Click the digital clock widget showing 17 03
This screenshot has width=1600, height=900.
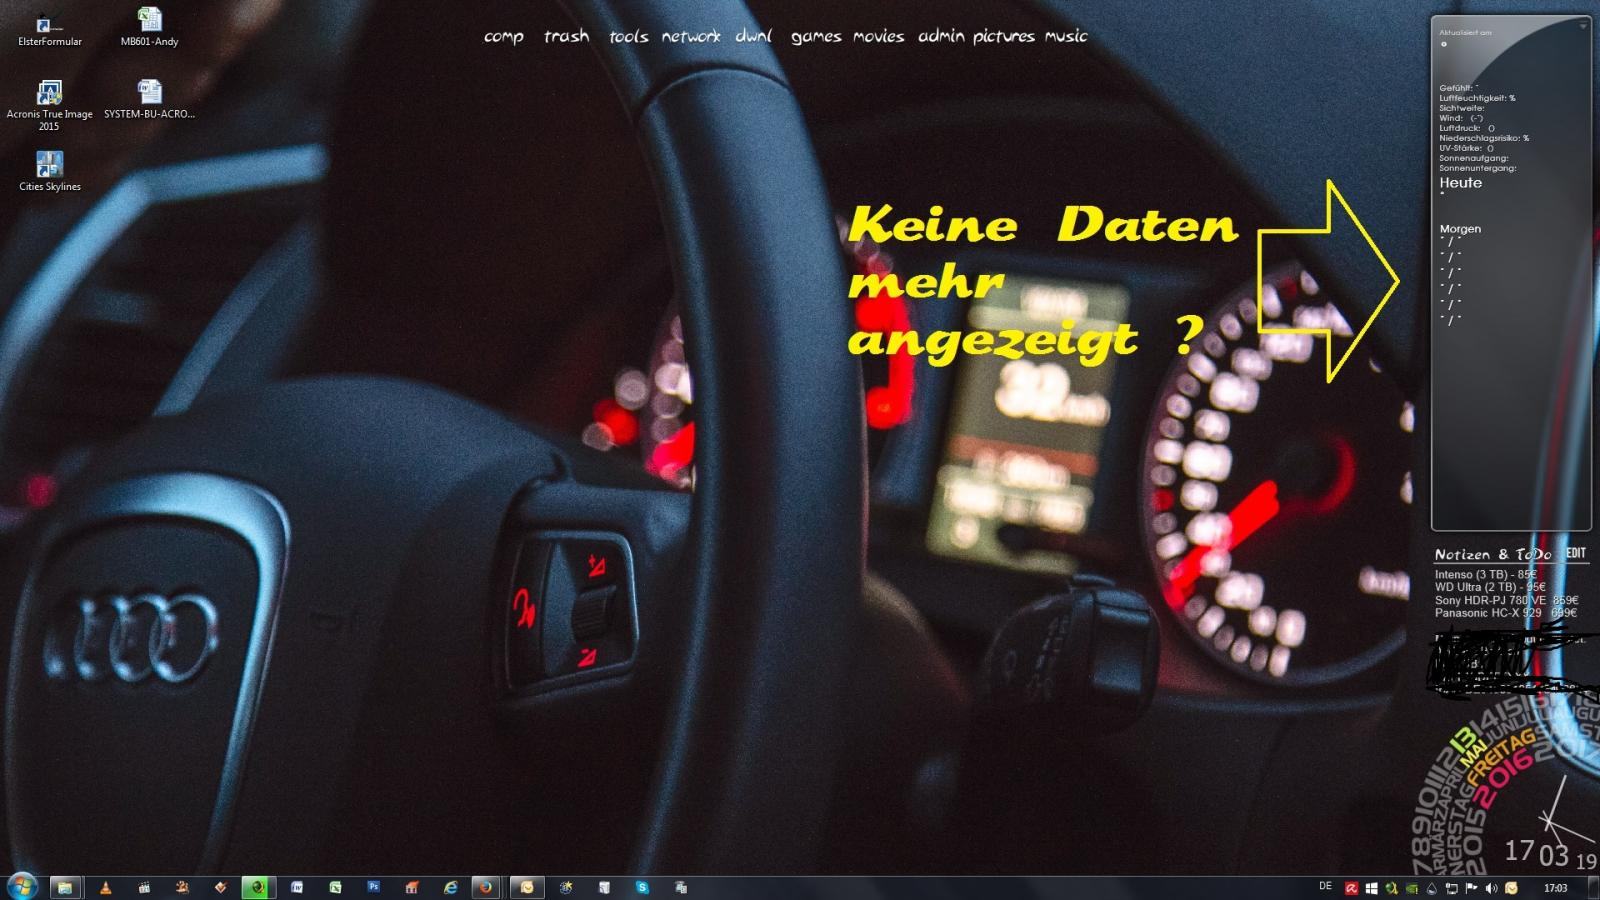[x=1549, y=853]
